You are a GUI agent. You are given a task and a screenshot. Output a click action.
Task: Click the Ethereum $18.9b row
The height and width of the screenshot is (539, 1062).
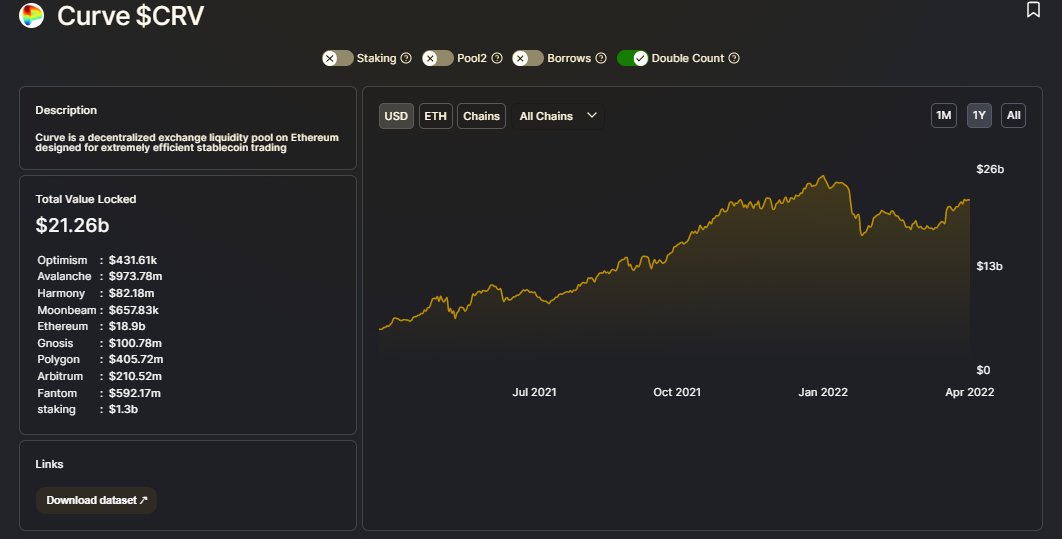click(91, 326)
